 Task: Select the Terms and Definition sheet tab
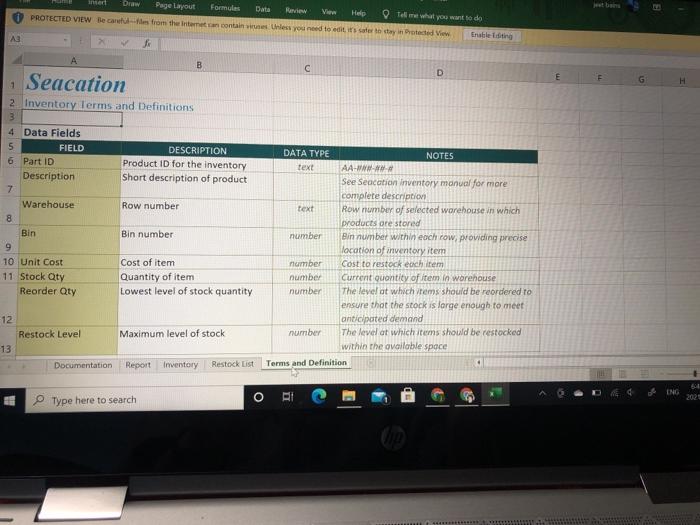coord(306,363)
